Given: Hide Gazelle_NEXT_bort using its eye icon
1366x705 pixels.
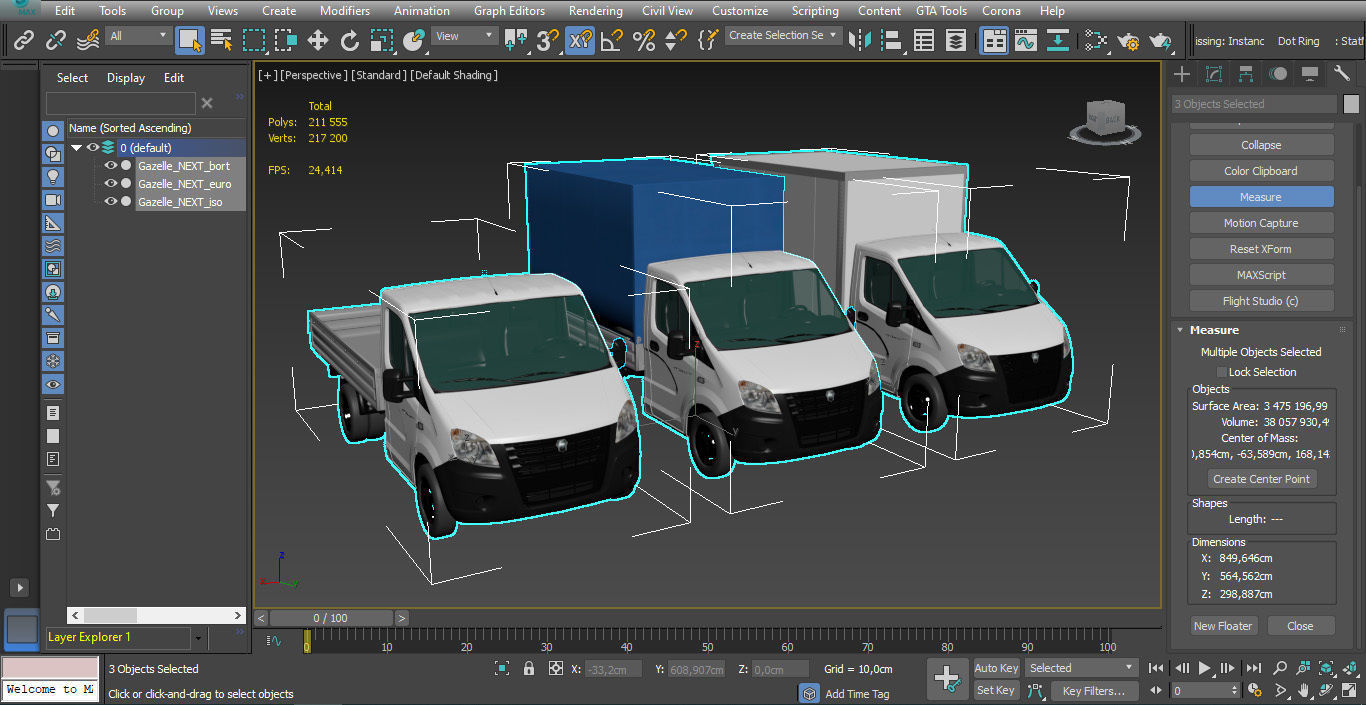Looking at the screenshot, I should [110, 166].
